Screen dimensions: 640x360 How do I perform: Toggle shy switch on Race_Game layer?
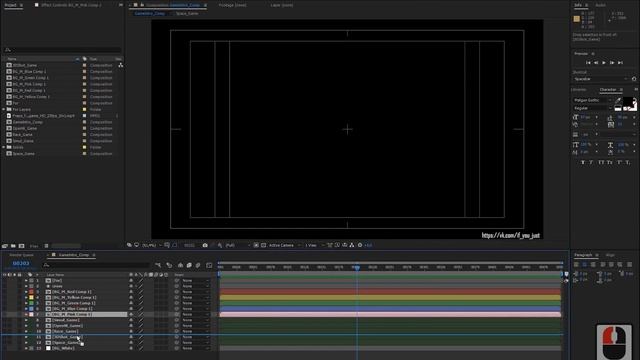point(131,331)
